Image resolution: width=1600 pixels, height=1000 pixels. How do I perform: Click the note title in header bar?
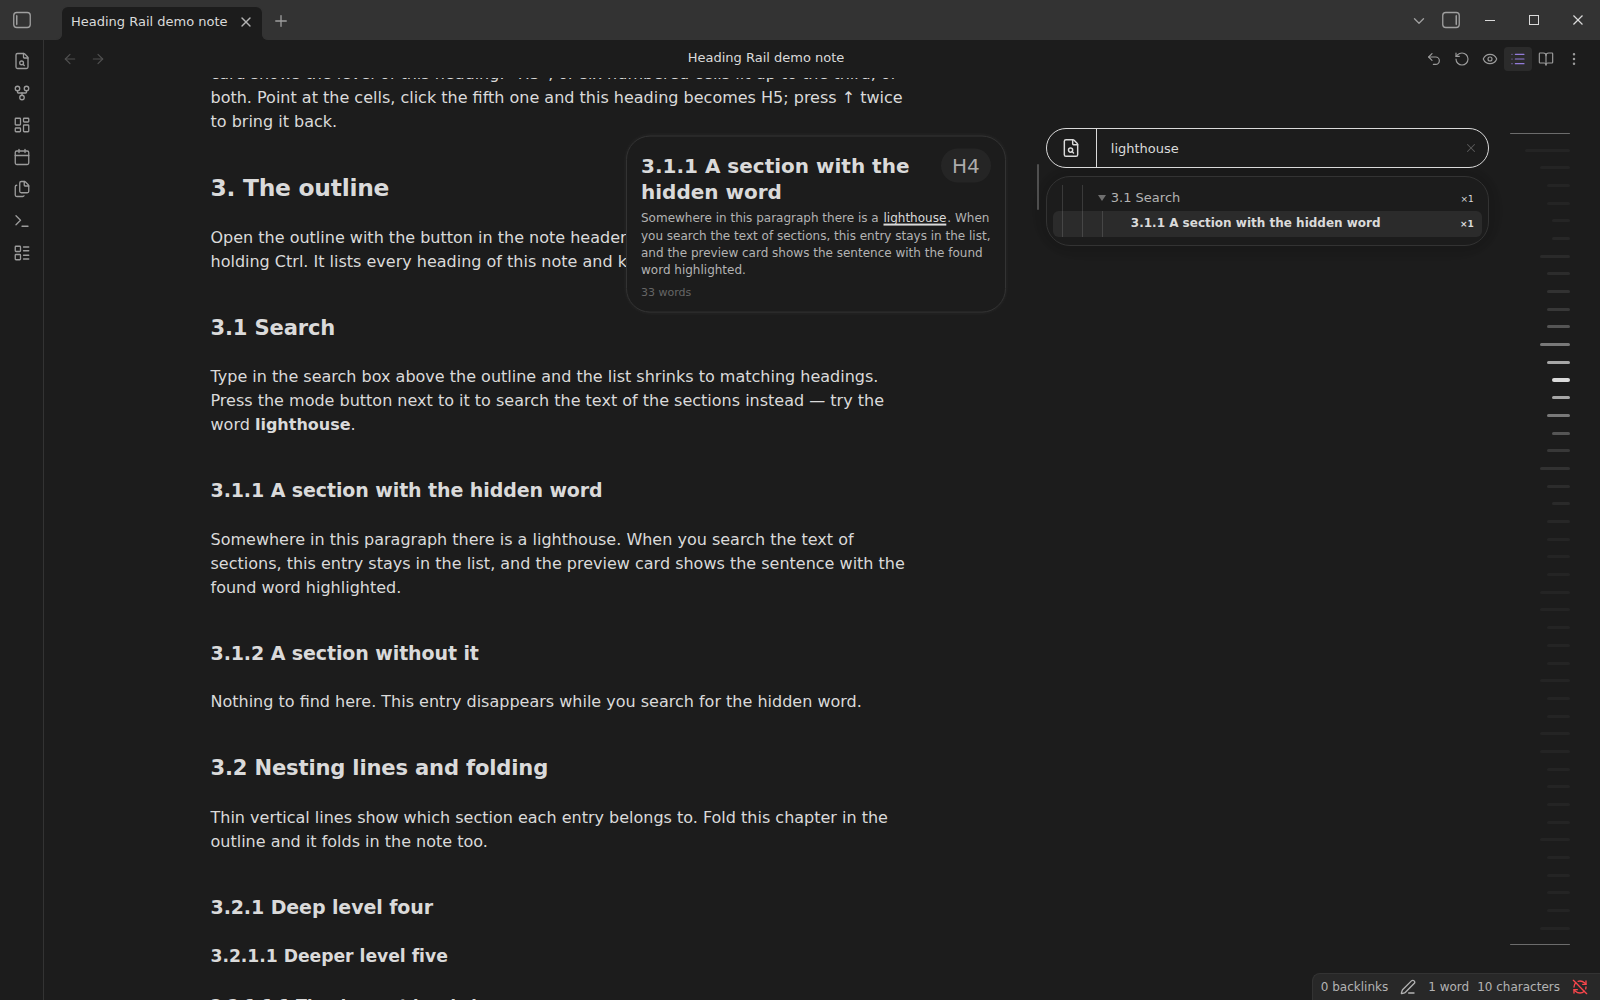[766, 58]
